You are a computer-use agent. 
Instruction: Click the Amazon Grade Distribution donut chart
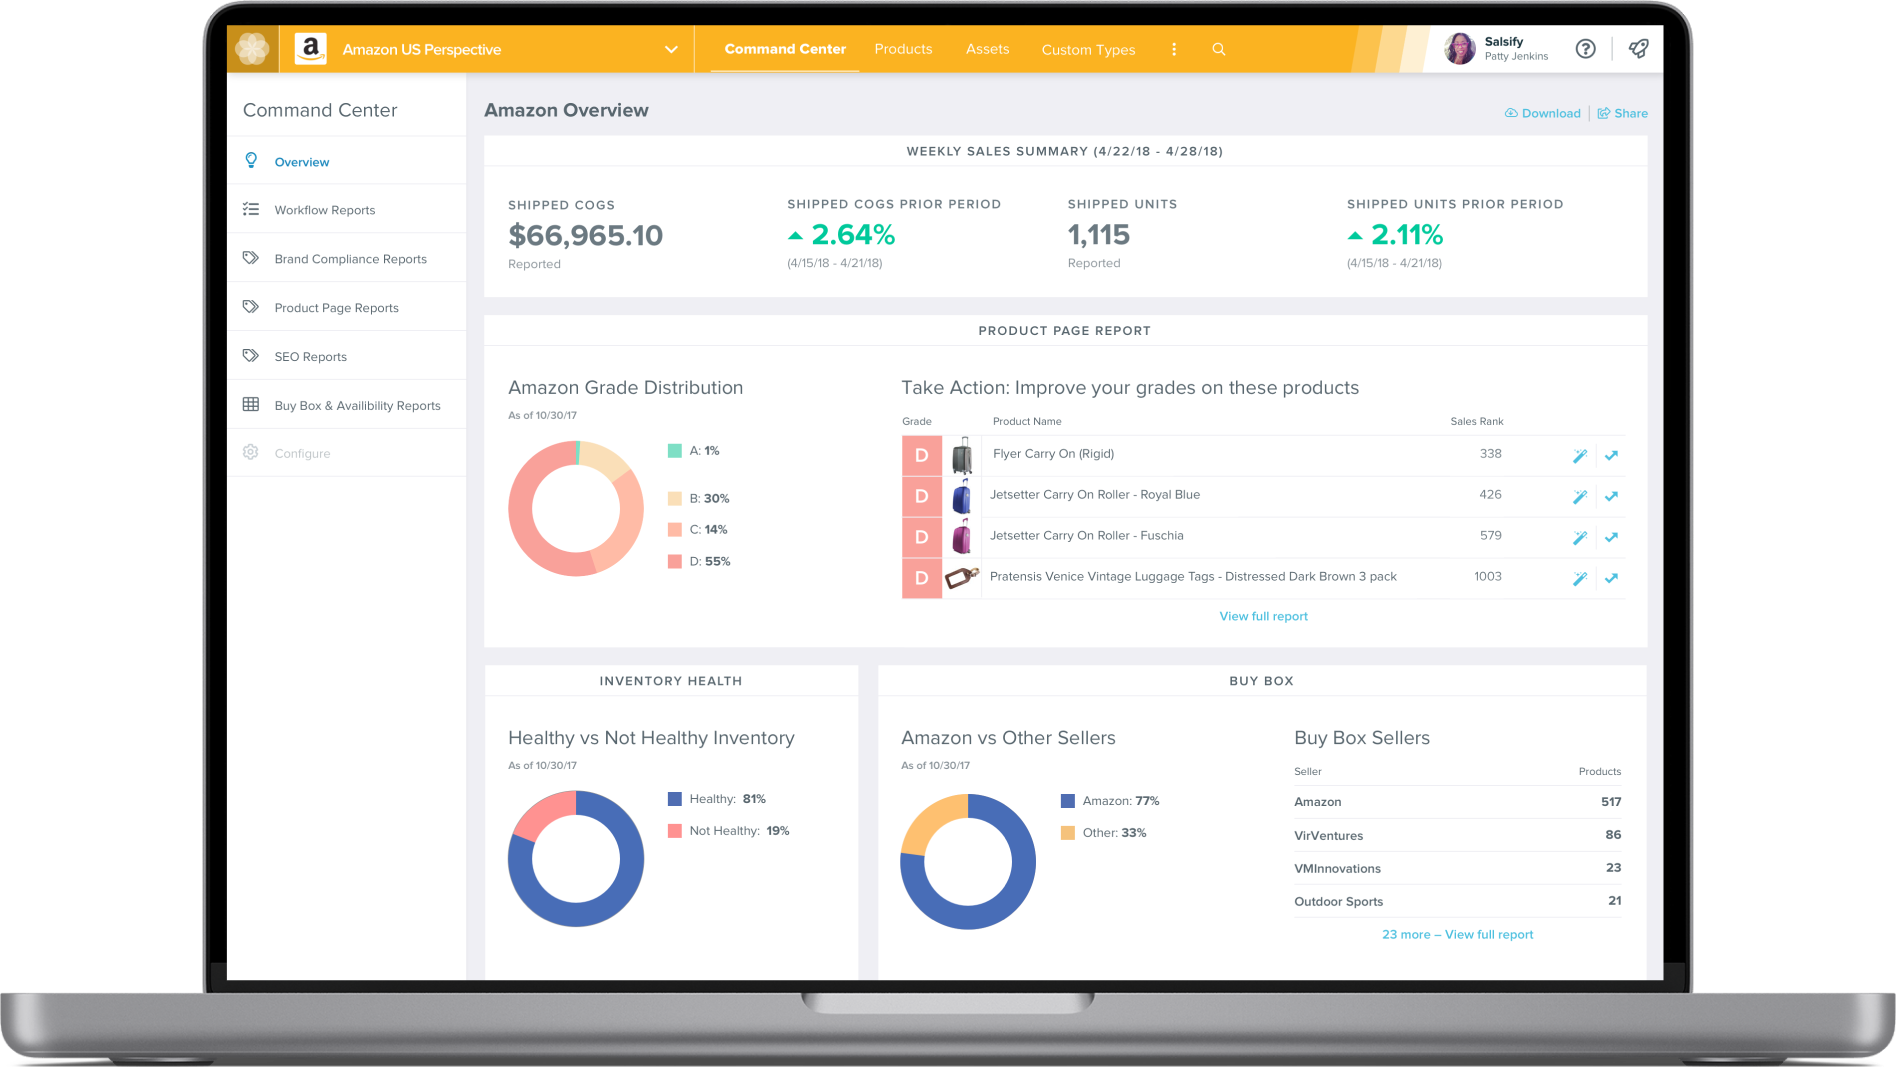(576, 509)
